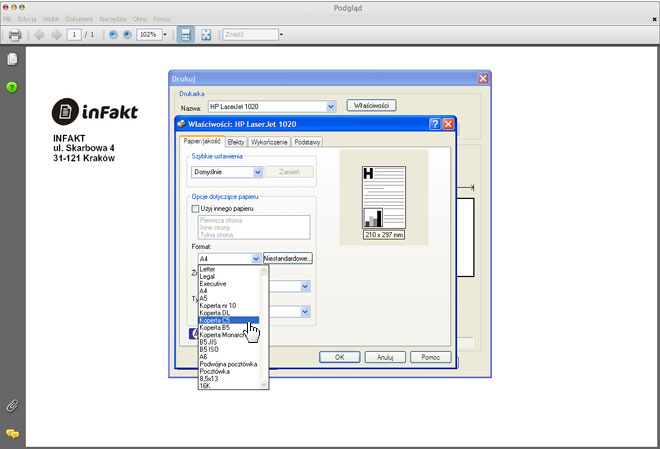The width and height of the screenshot is (660, 449).
Task: Click the printer icon in the toolbar
Action: click(x=15, y=35)
